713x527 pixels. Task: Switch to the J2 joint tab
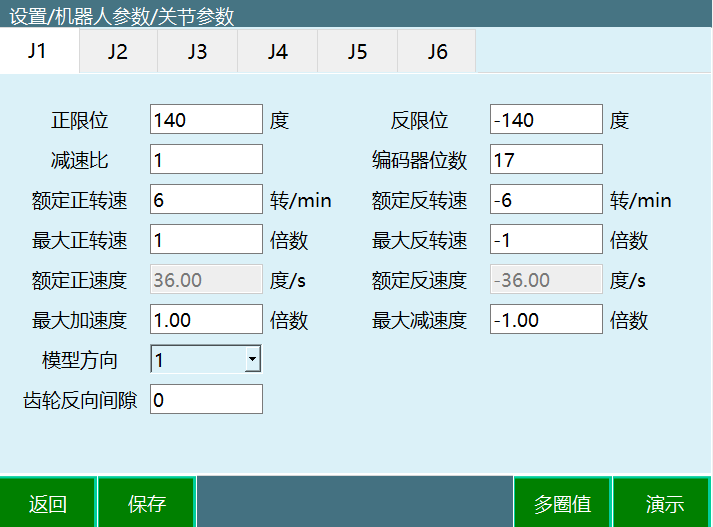pyautogui.click(x=118, y=51)
